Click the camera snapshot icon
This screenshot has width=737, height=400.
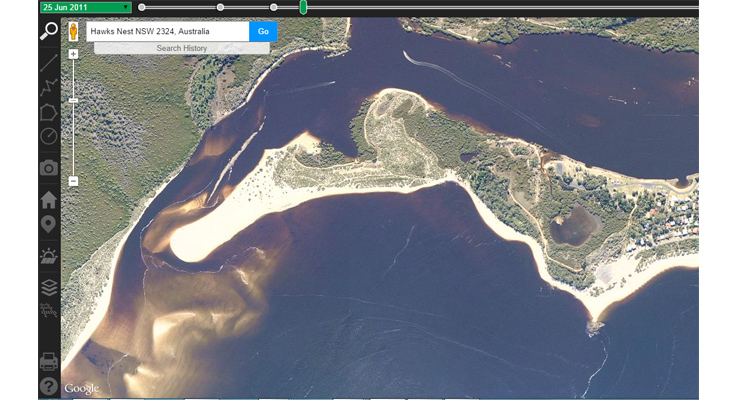(49, 168)
